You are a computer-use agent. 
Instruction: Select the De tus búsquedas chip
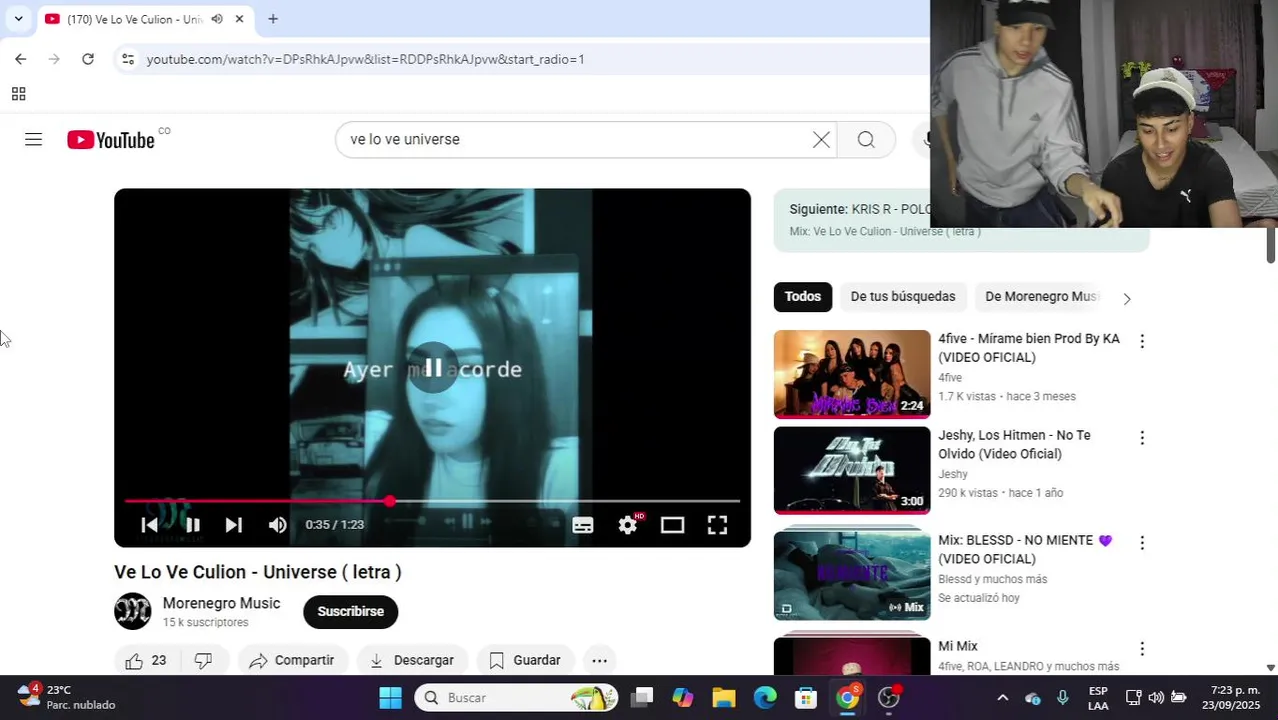click(x=903, y=297)
